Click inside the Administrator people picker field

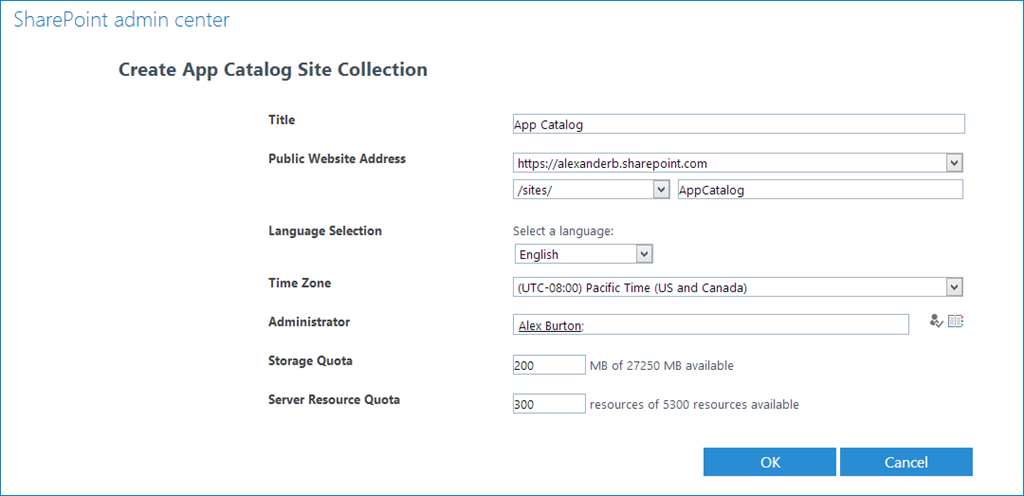click(x=711, y=324)
